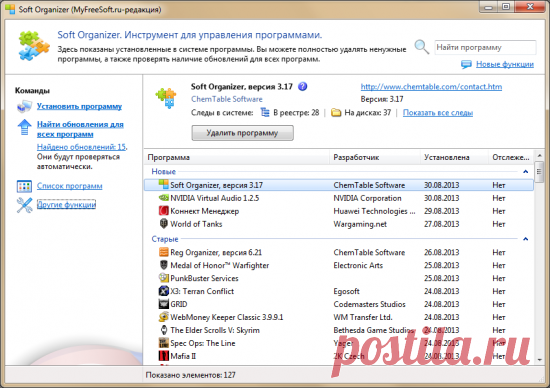Click the 27.08.2013 install date cell
The height and width of the screenshot is (388, 550).
click(442, 224)
